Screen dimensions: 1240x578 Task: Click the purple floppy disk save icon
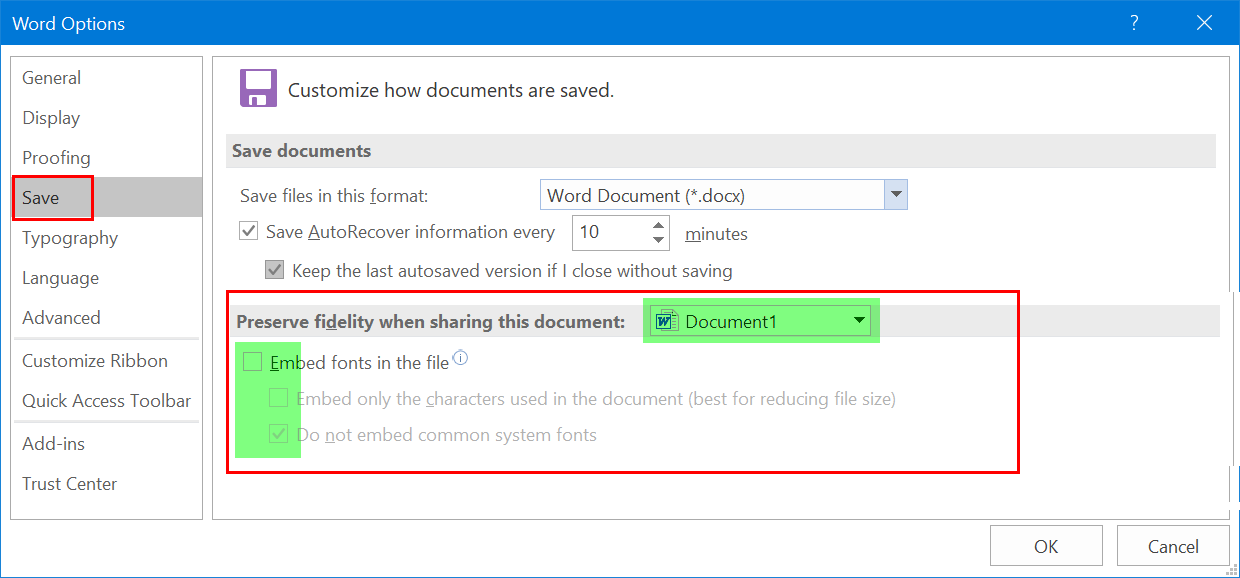(x=258, y=89)
